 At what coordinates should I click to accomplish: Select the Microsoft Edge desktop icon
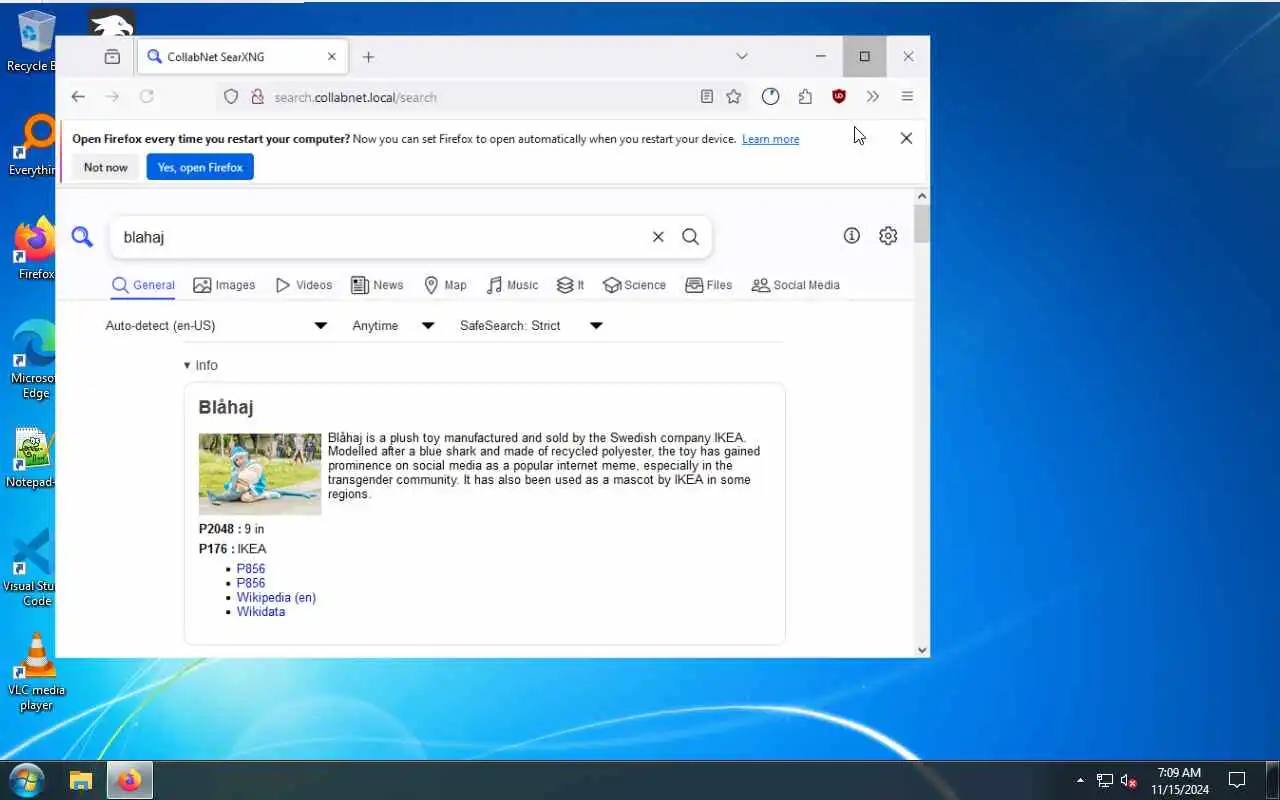[32, 360]
